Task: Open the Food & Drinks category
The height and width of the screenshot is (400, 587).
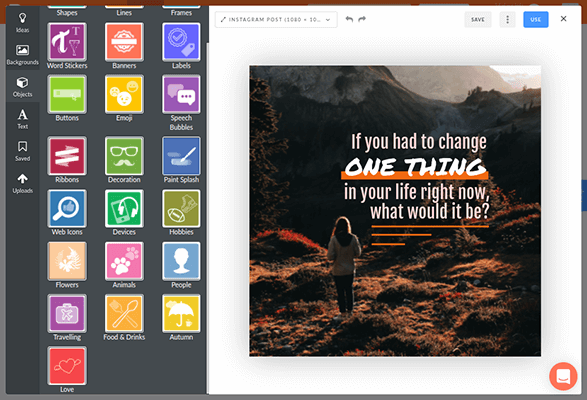Action: coord(124,313)
